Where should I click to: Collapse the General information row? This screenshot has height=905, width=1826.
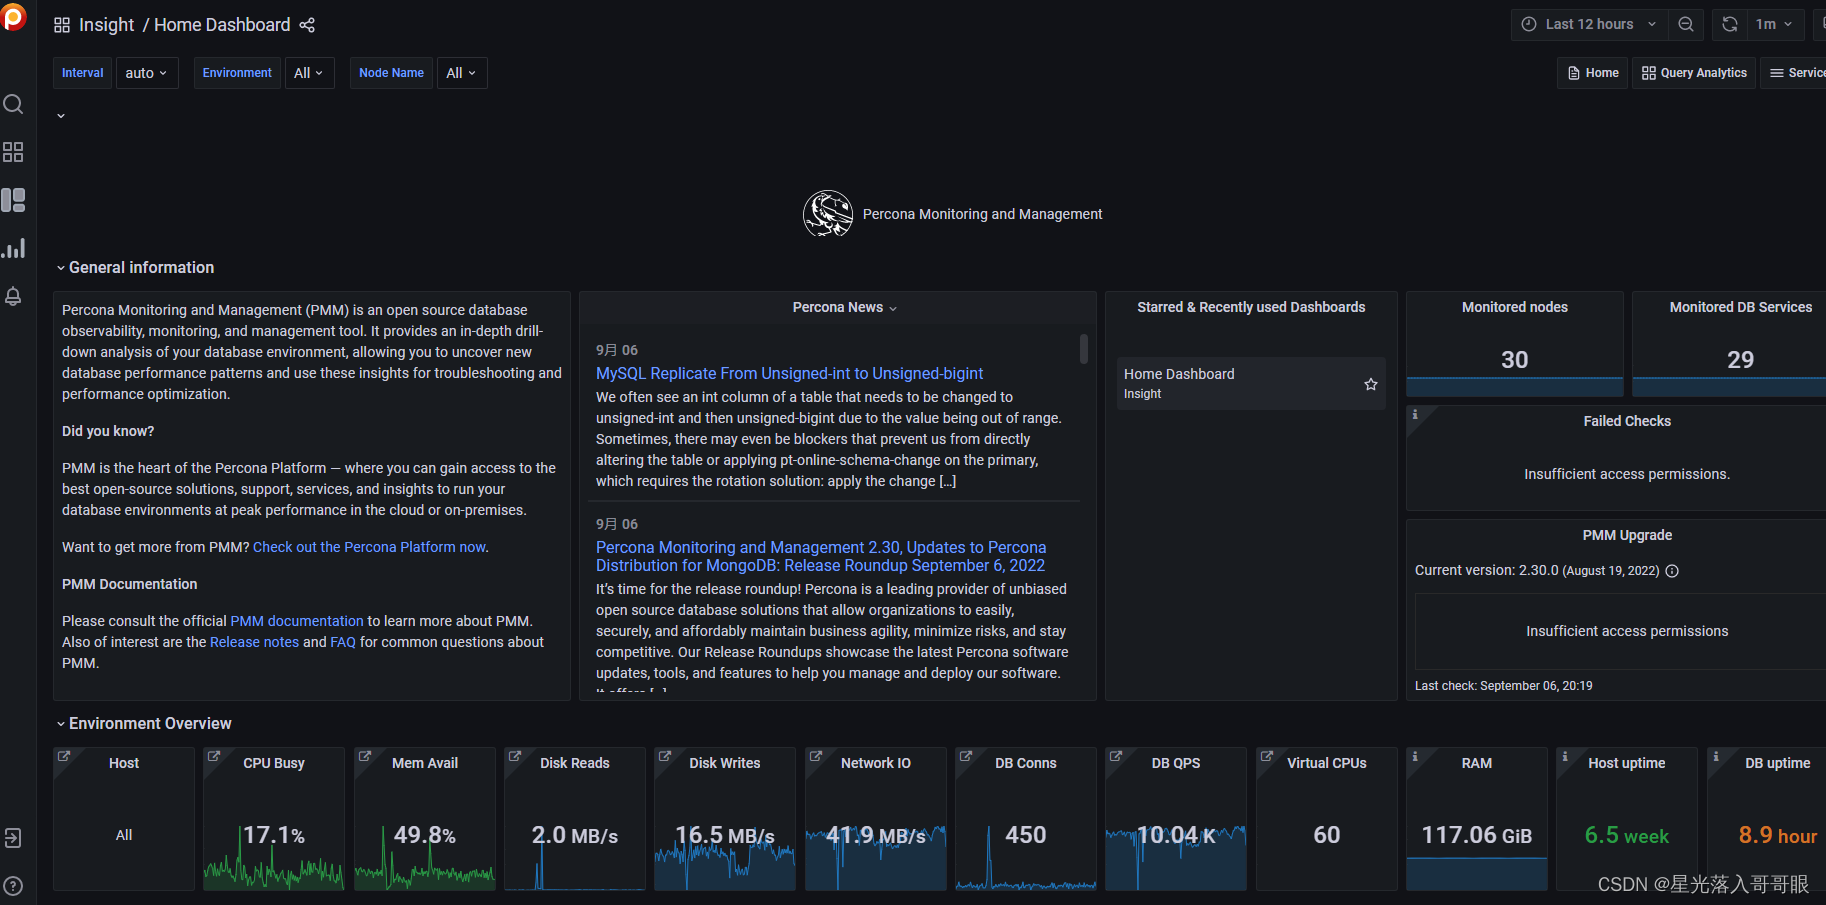click(135, 267)
